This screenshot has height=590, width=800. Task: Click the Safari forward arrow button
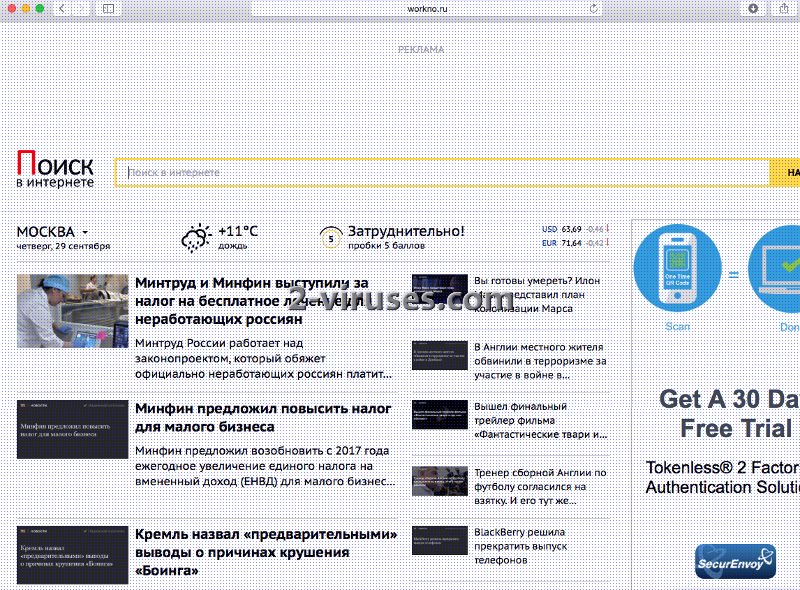coord(80,8)
